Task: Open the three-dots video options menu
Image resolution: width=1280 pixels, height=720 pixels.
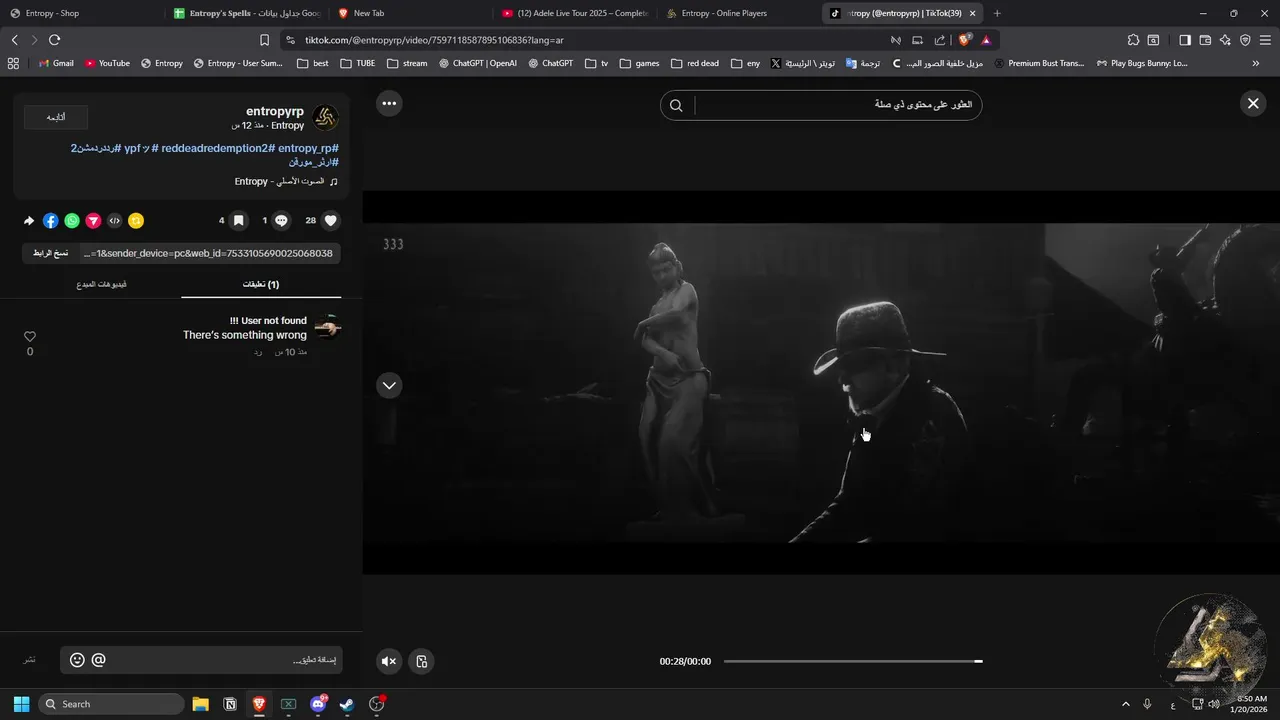Action: coord(389,103)
